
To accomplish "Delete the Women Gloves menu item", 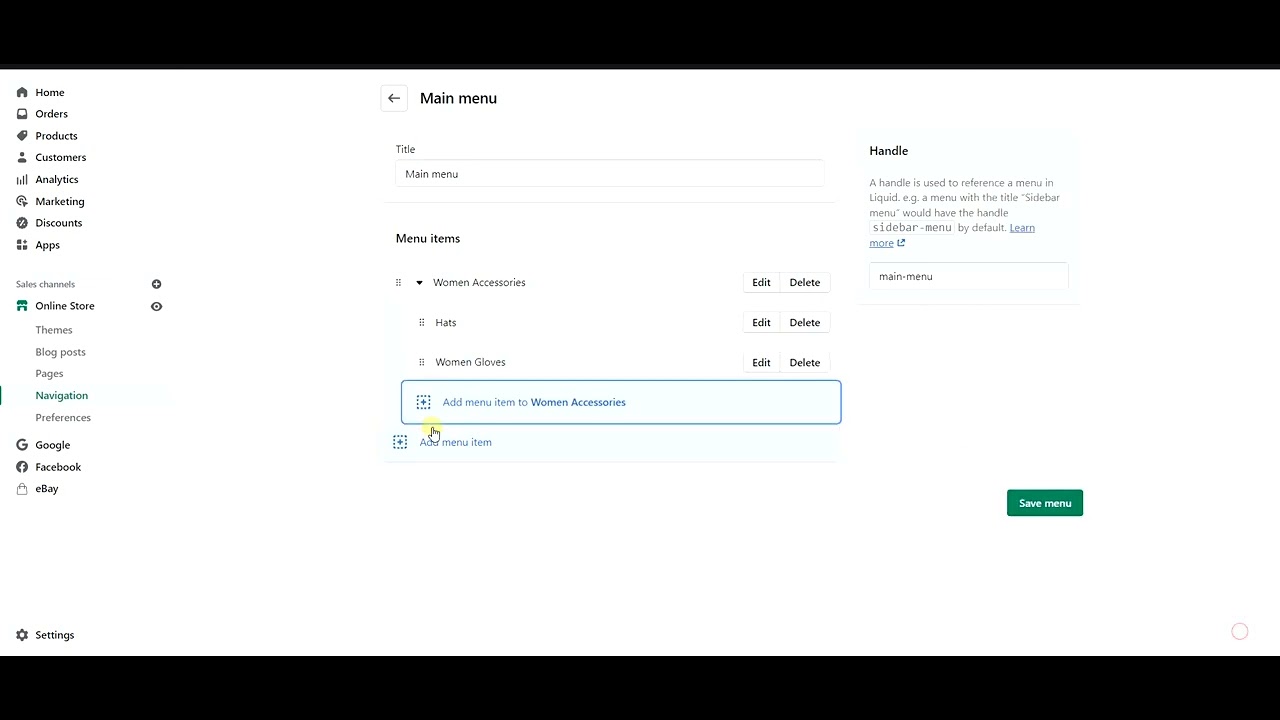I will [x=805, y=363].
